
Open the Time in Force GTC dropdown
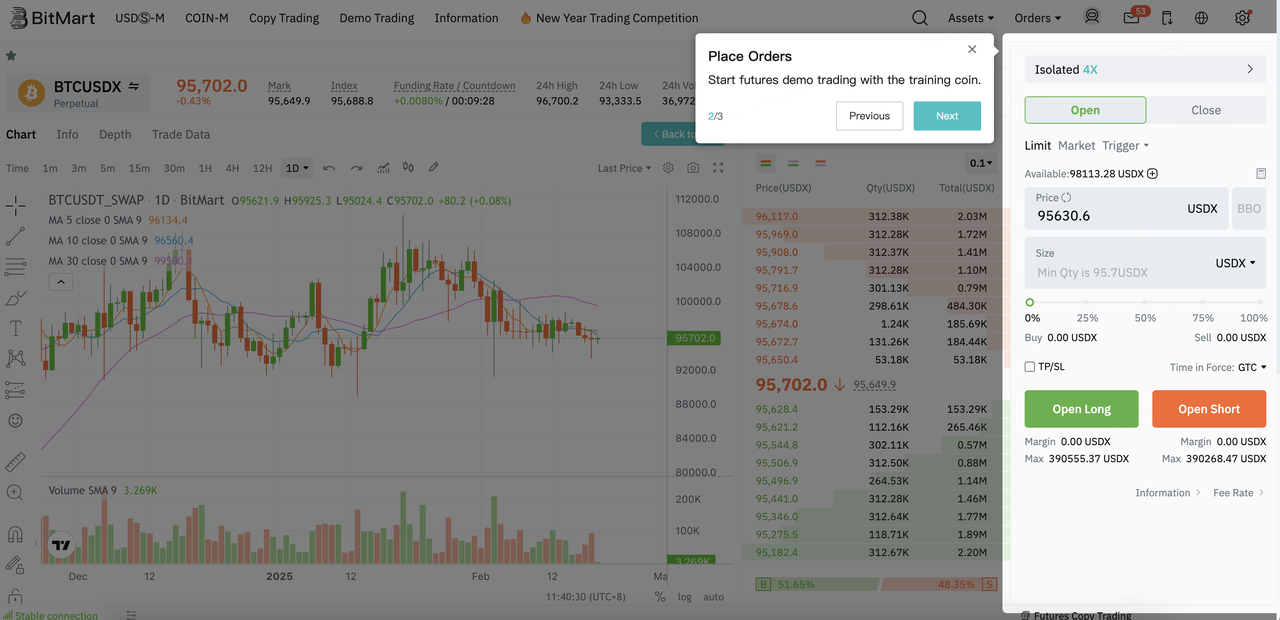pos(1252,368)
